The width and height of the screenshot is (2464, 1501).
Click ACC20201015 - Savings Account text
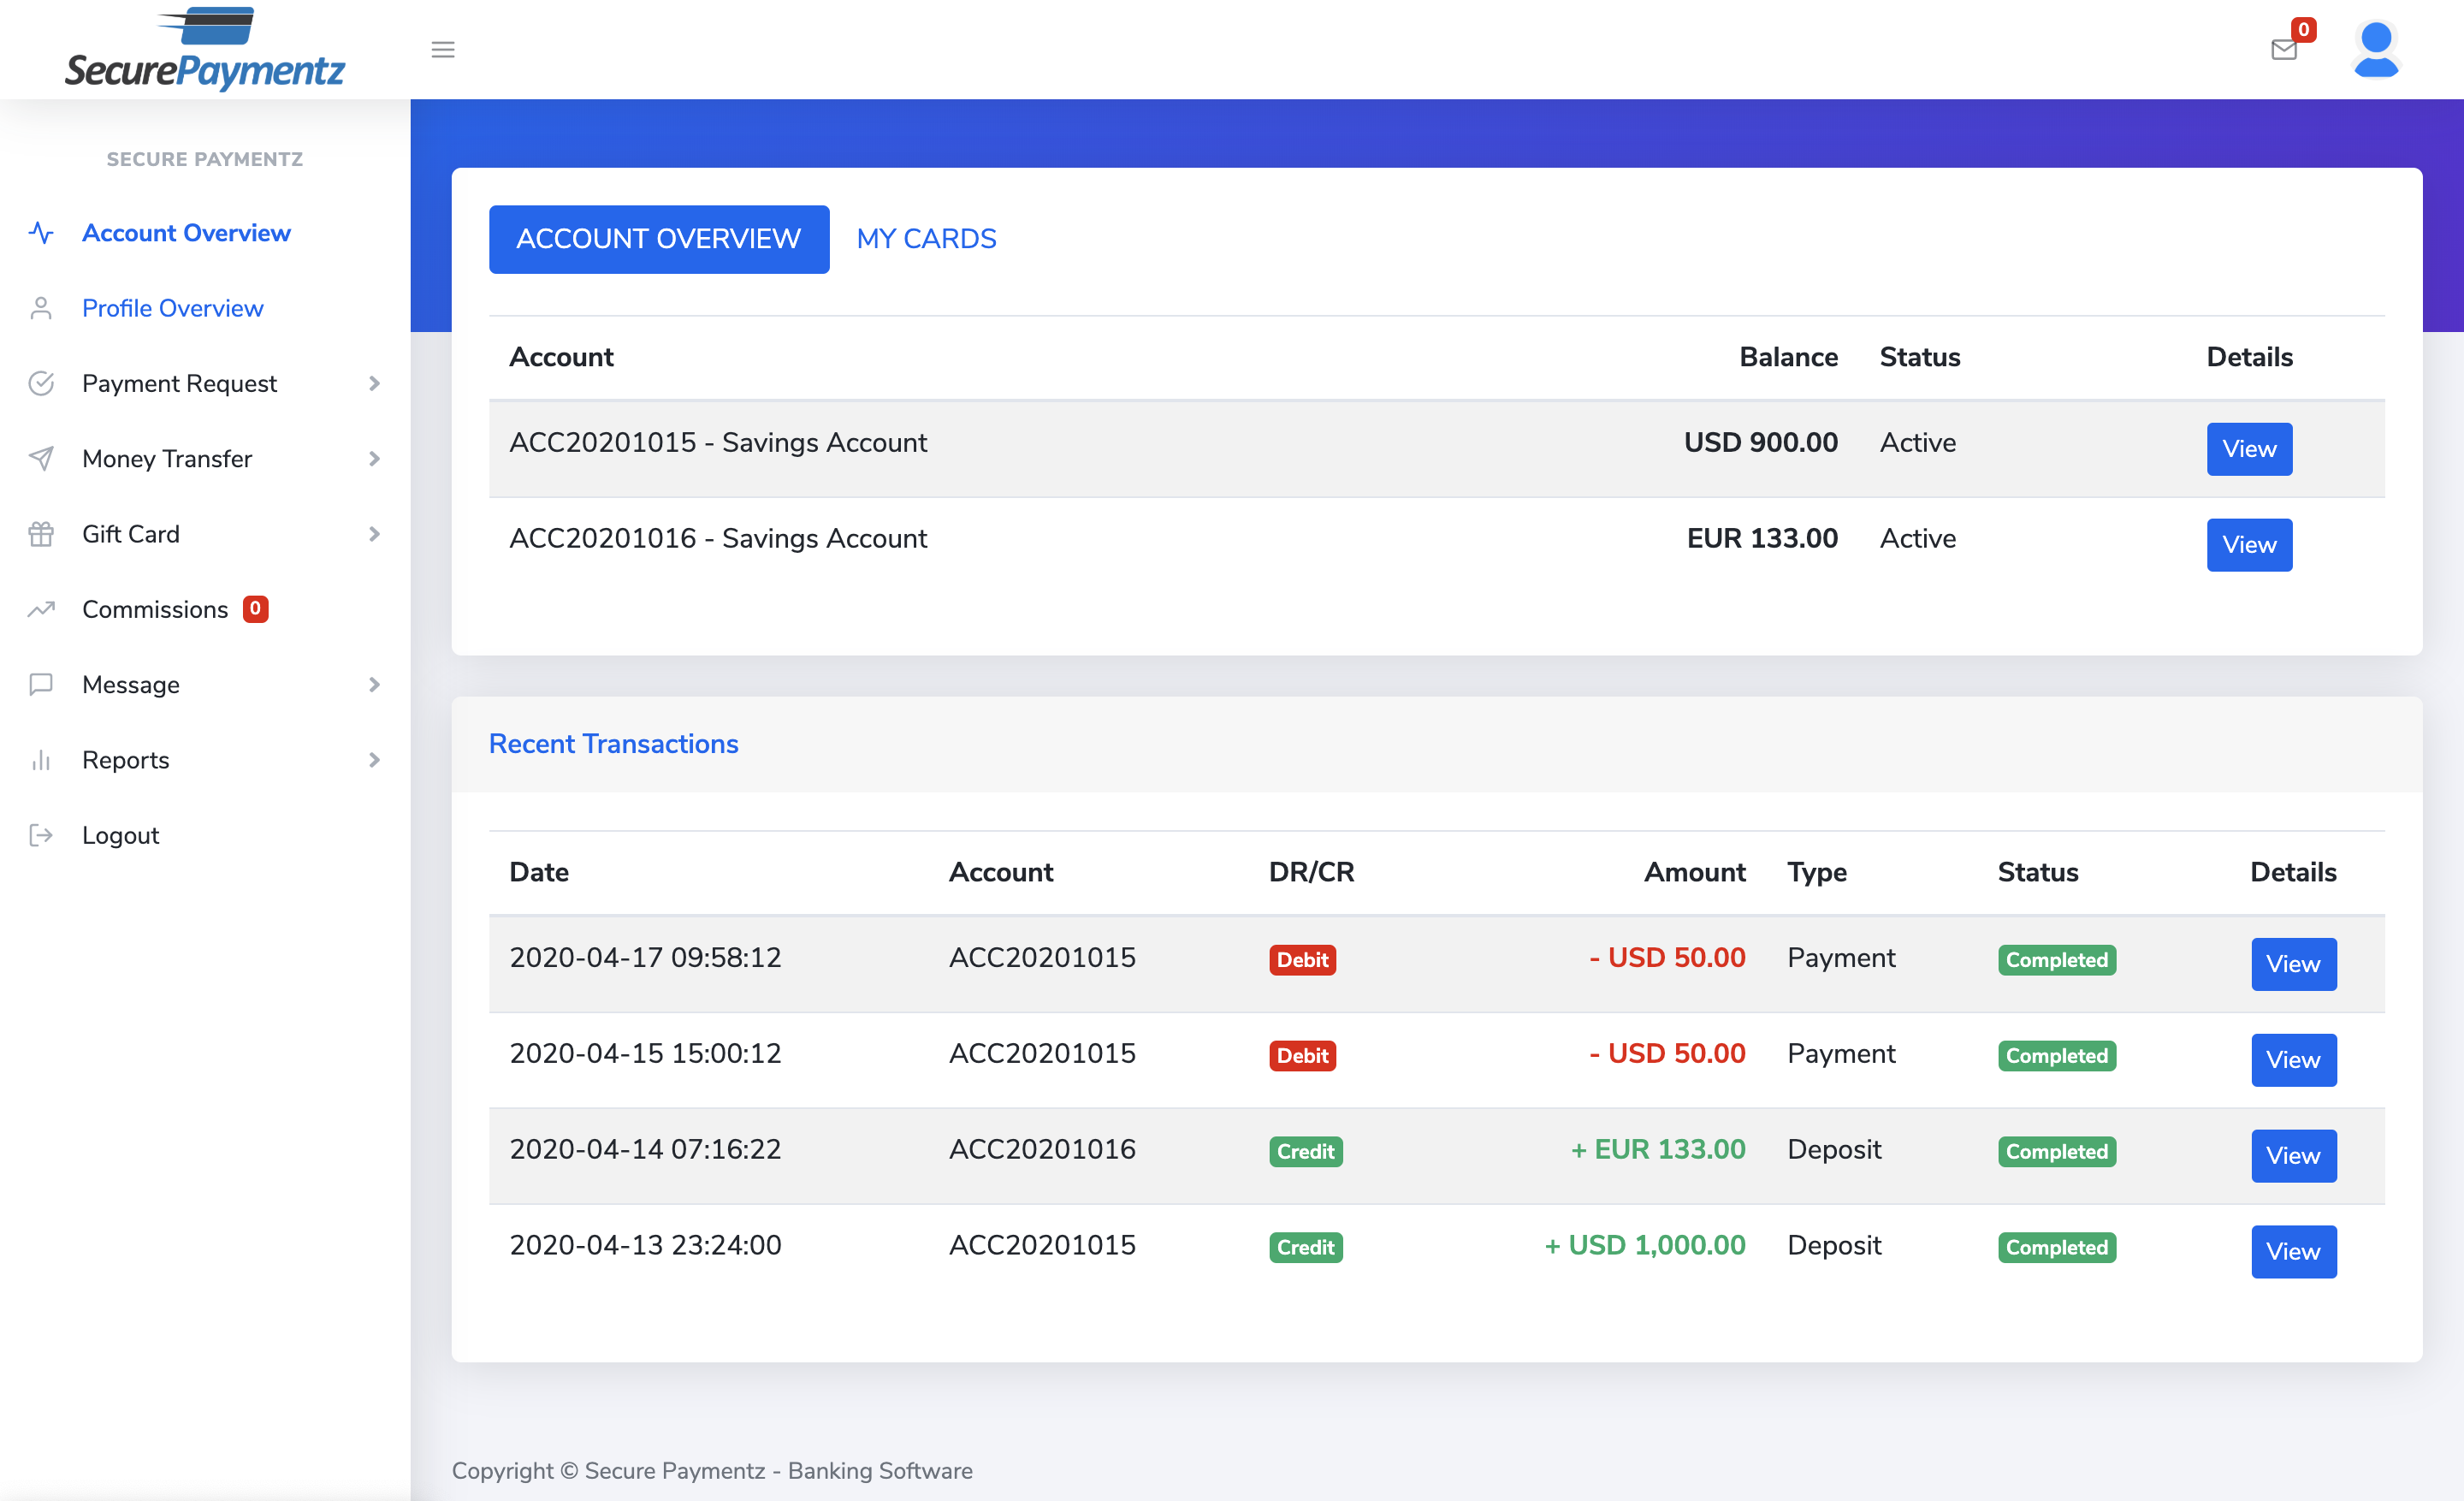click(x=718, y=443)
